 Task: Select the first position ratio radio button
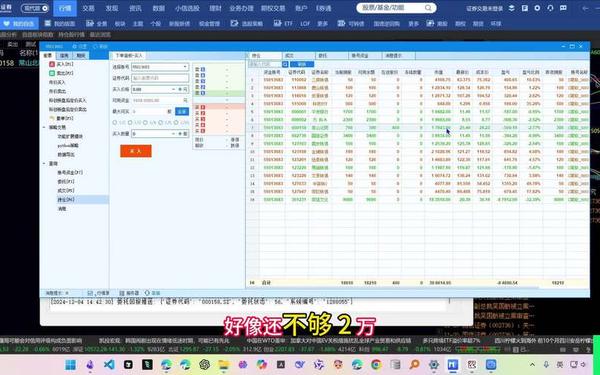coord(115,122)
